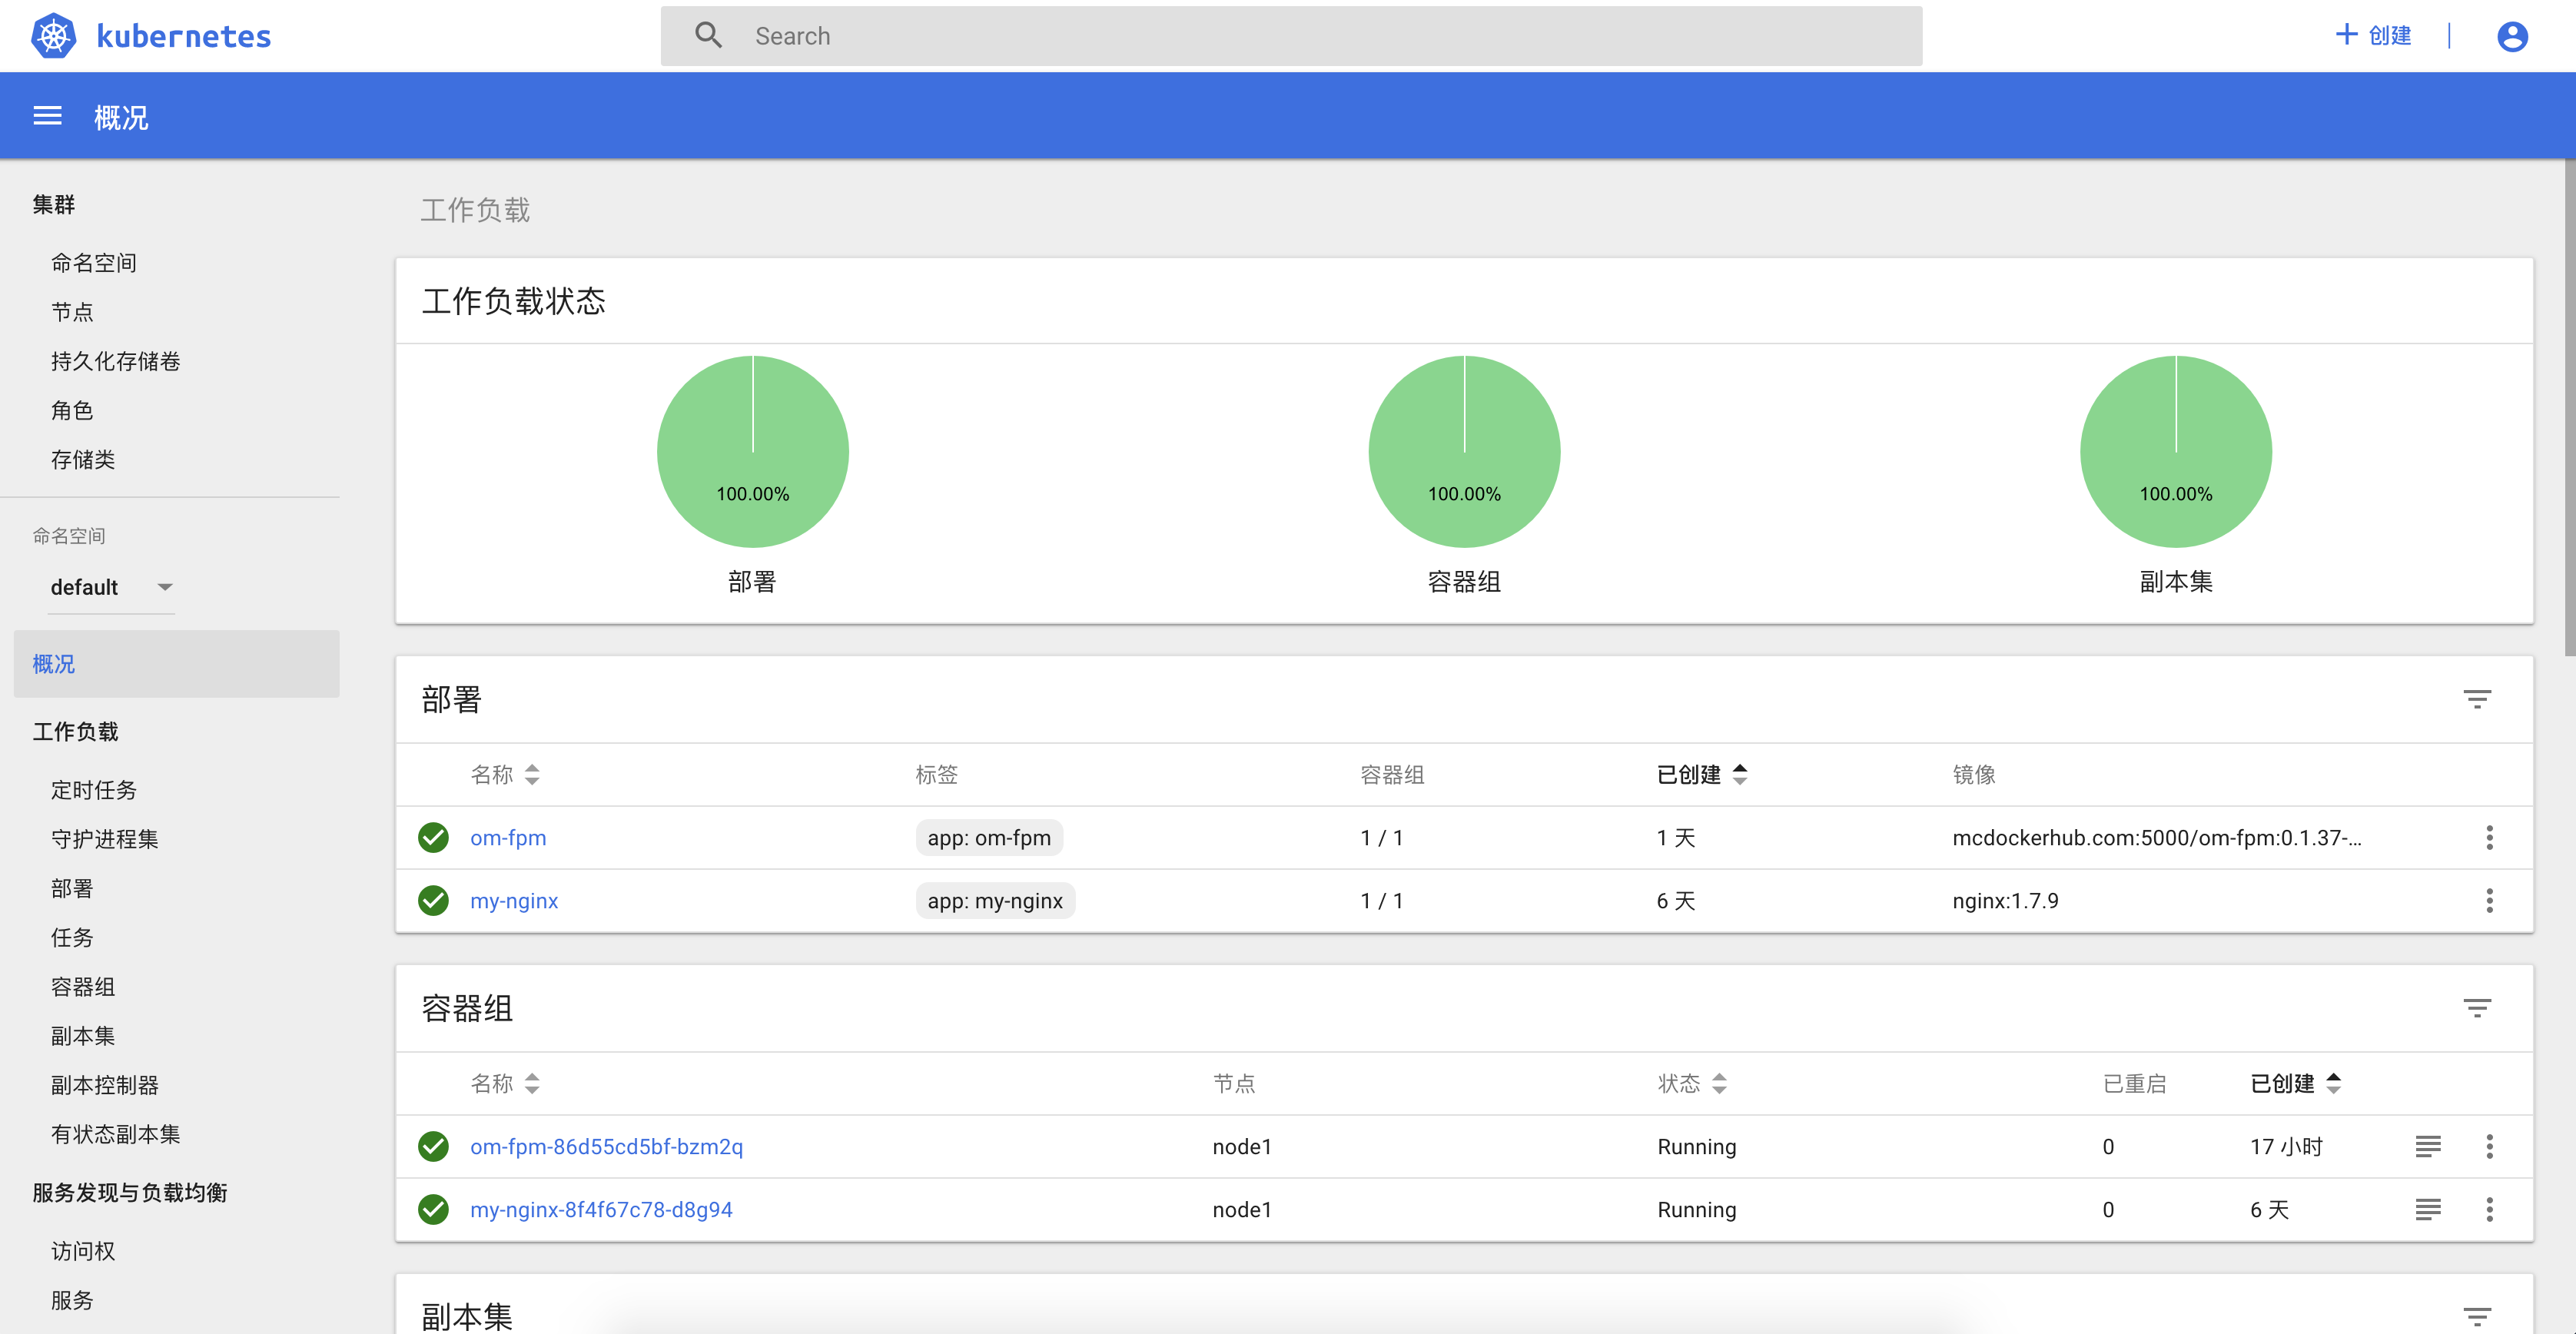Click the search magnifier icon

(x=709, y=36)
